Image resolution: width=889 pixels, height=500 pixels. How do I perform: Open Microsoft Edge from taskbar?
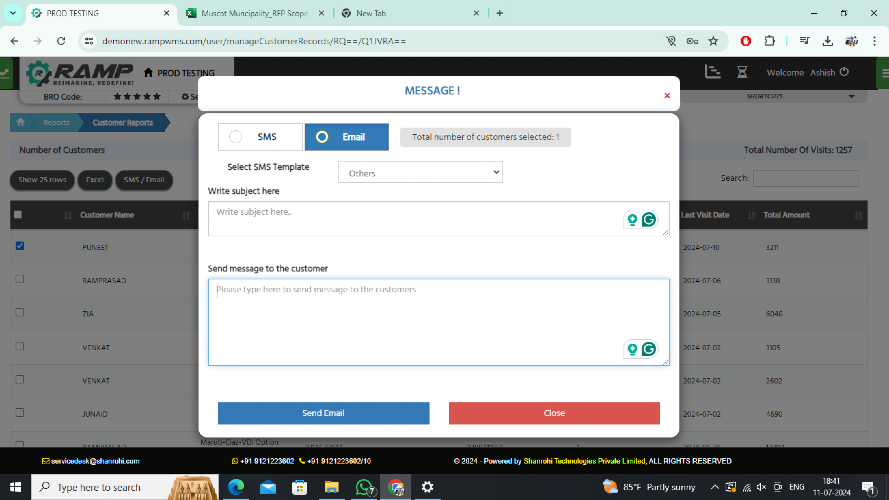click(236, 487)
